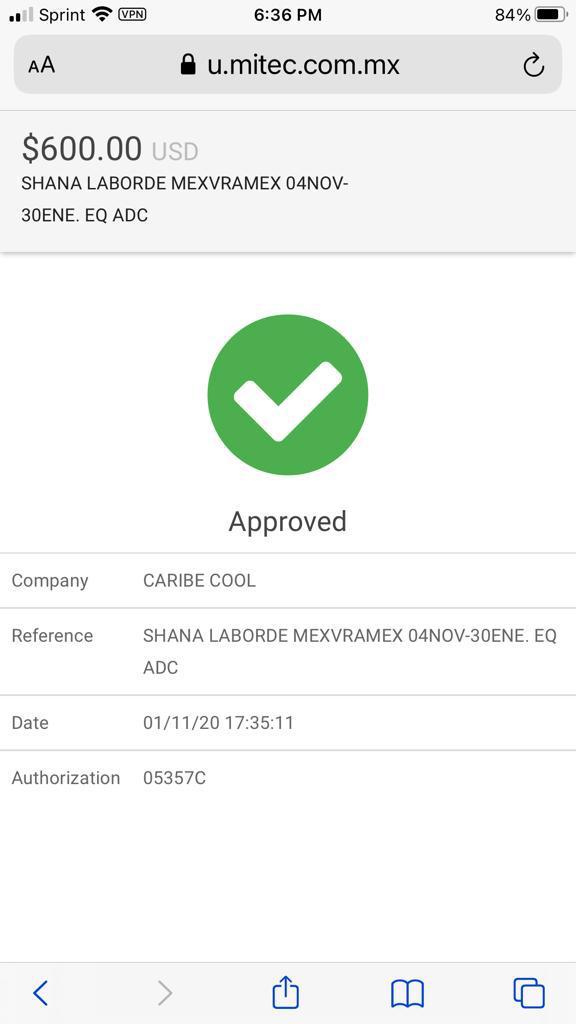Open the AA reader text options

pos(42,65)
